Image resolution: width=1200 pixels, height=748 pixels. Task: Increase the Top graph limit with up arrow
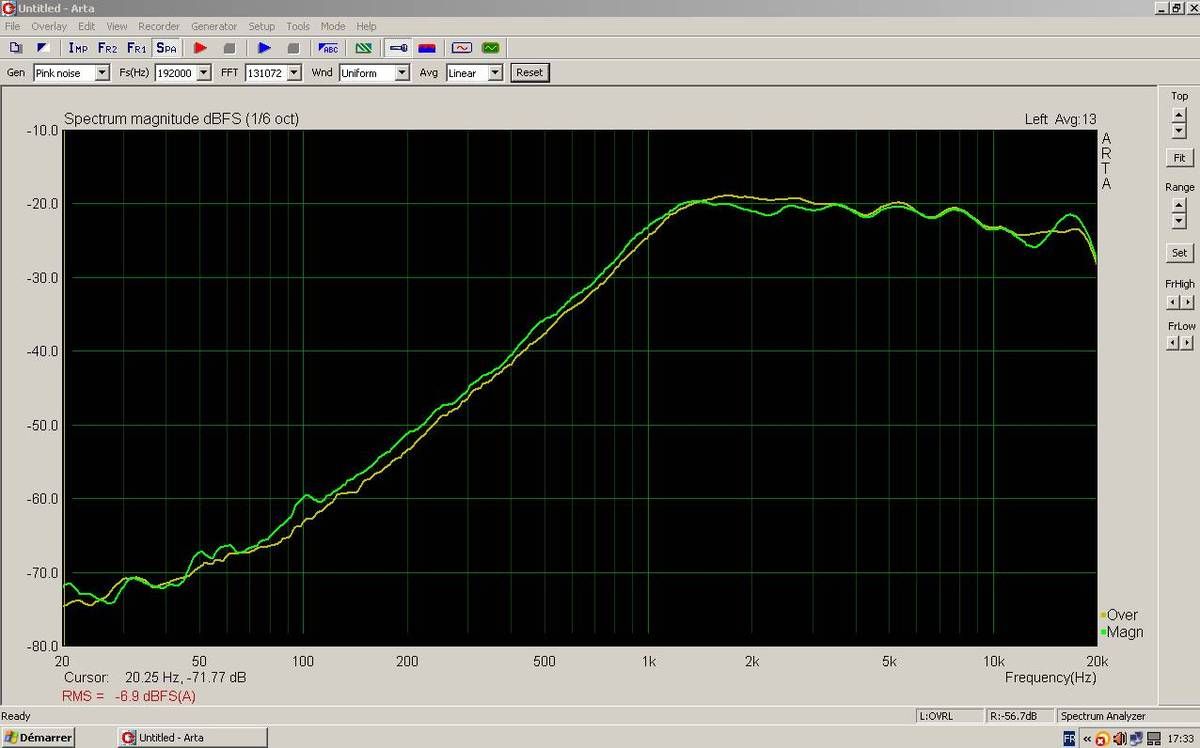click(1179, 116)
